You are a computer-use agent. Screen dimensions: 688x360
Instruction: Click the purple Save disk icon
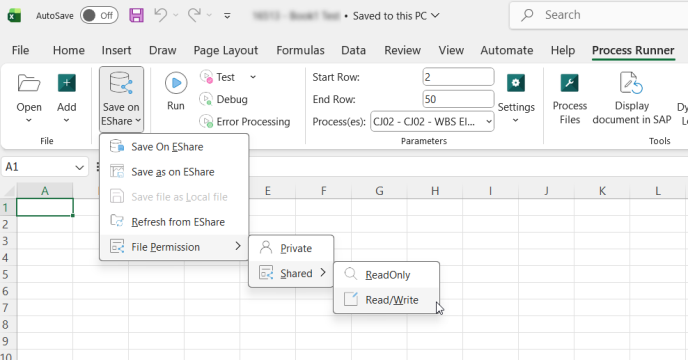click(x=136, y=15)
